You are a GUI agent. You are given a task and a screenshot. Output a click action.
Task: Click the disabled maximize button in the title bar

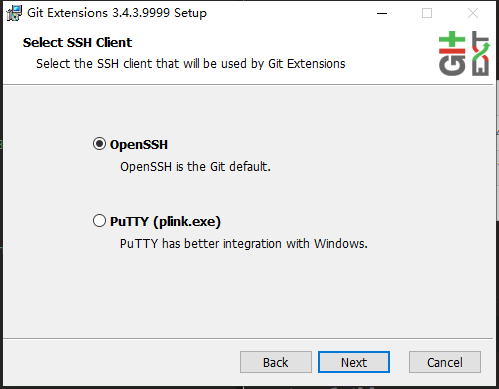[427, 13]
